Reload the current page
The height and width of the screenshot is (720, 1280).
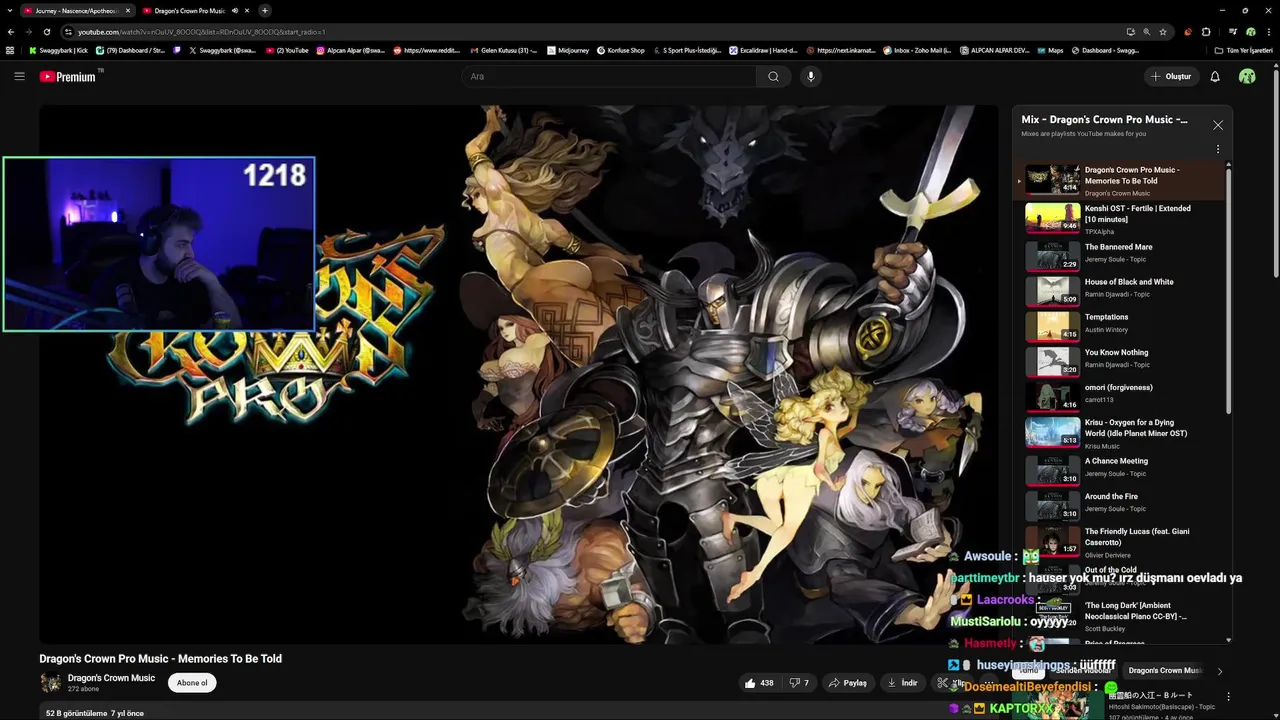(x=47, y=32)
